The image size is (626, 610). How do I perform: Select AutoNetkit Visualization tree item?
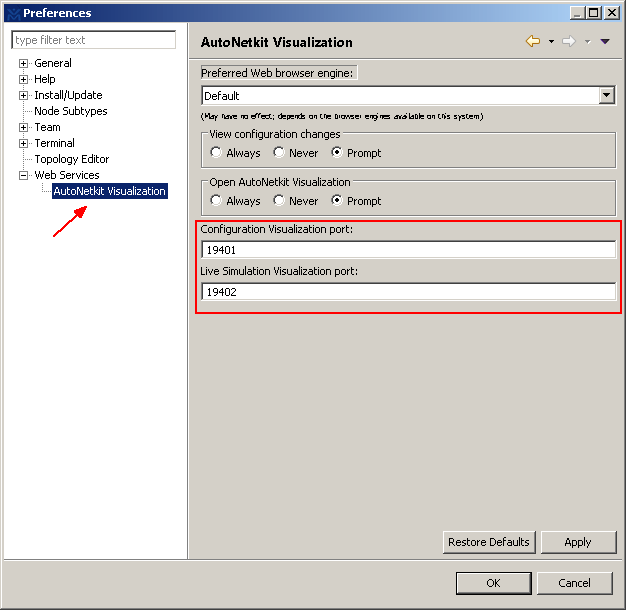pos(109,191)
